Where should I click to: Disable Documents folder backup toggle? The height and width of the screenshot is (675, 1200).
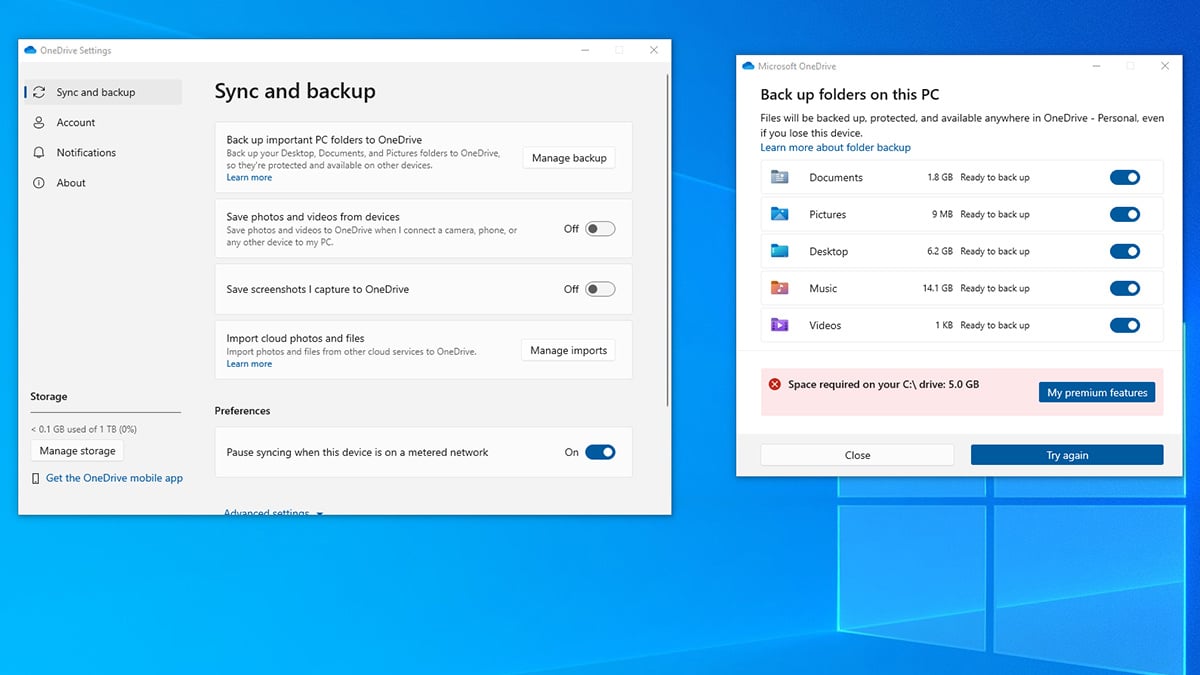tap(1125, 177)
